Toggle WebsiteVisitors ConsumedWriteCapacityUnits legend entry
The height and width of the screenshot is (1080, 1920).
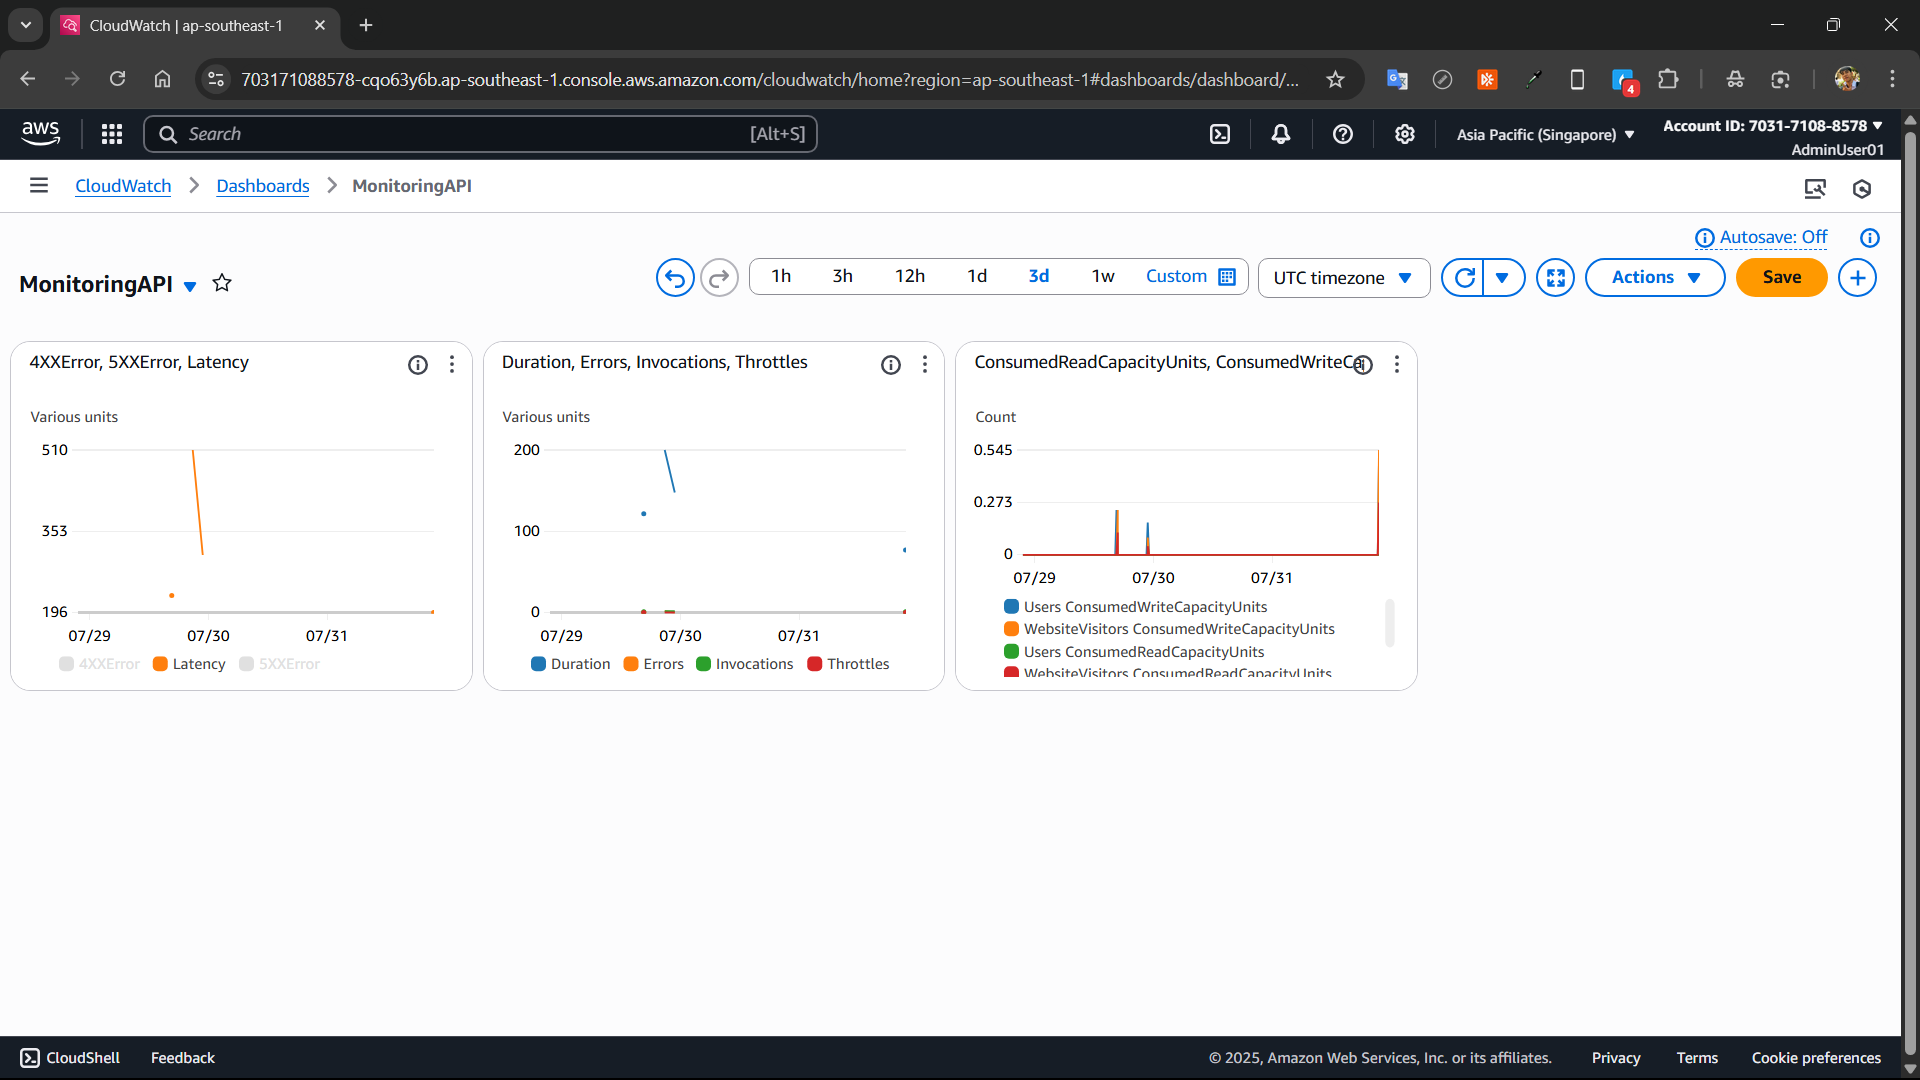pos(1170,629)
